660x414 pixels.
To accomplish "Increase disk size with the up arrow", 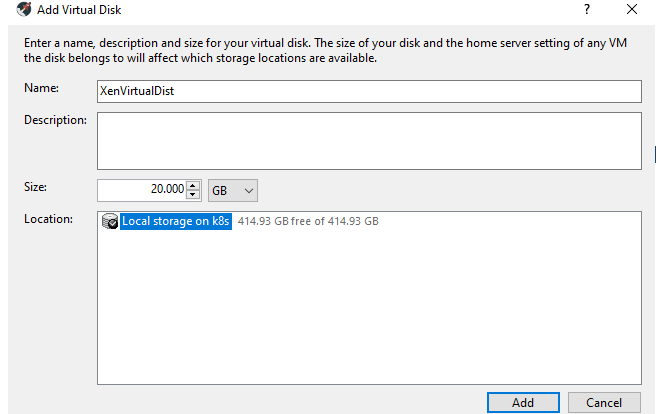I will (x=193, y=185).
